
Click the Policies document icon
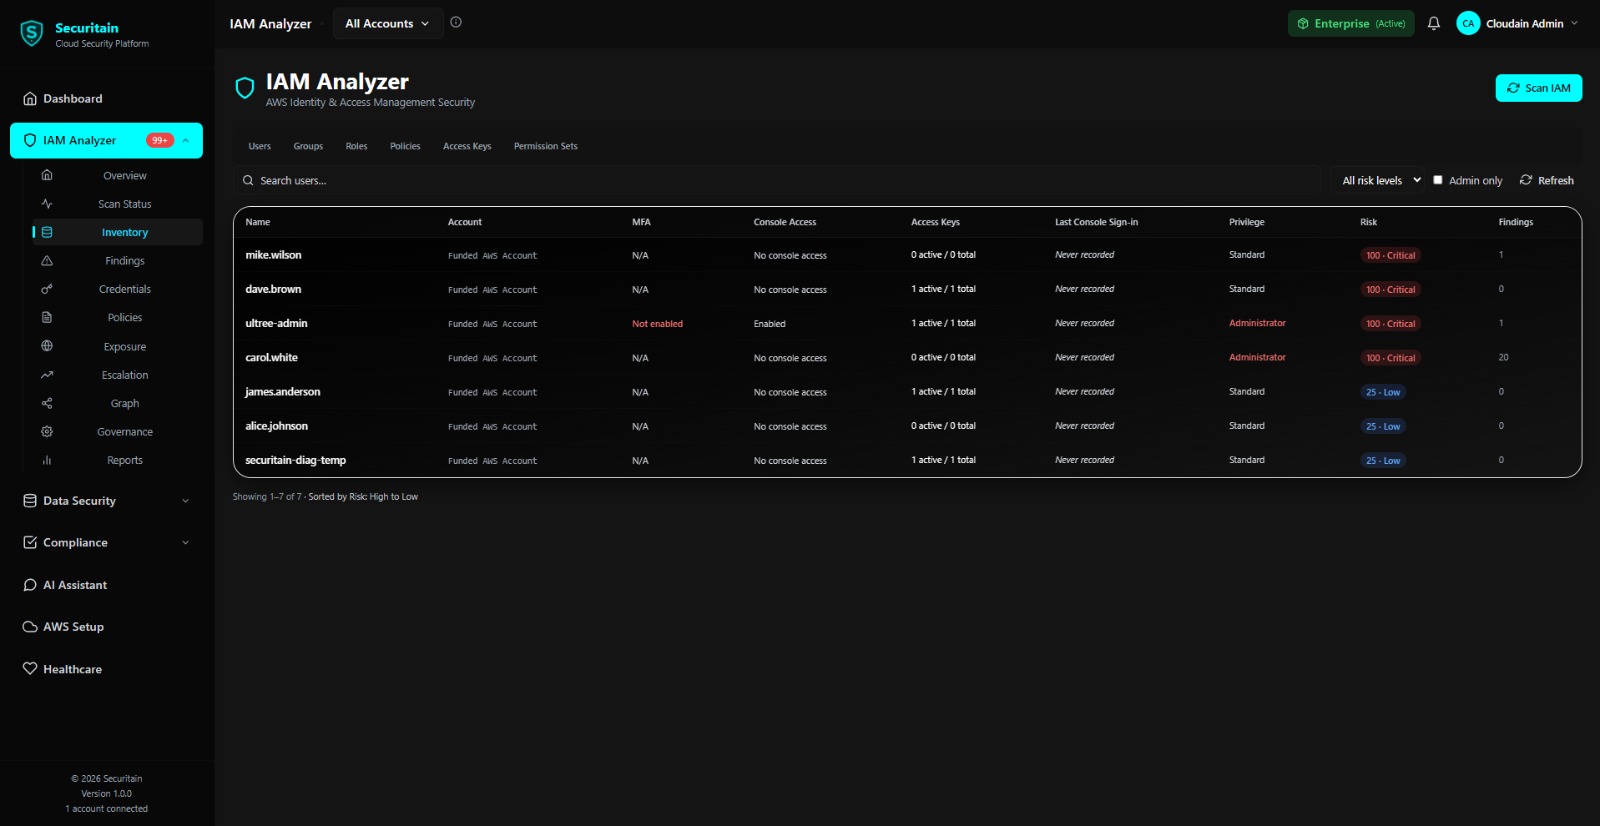tap(47, 317)
